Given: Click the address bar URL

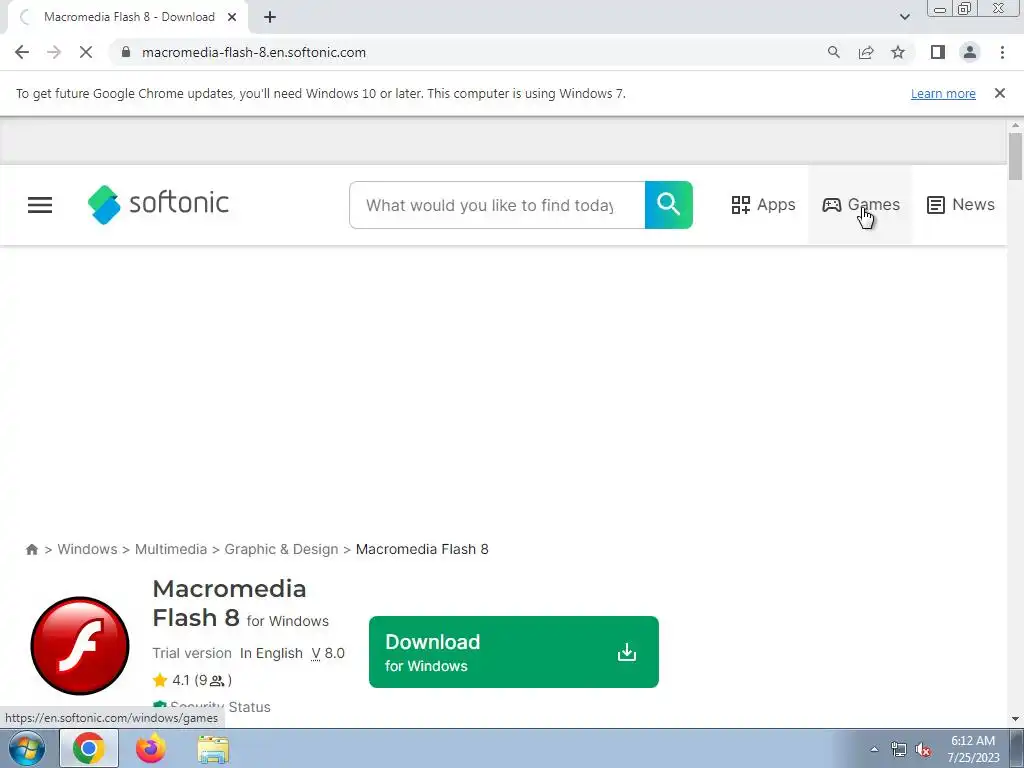Looking at the screenshot, I should 254,52.
